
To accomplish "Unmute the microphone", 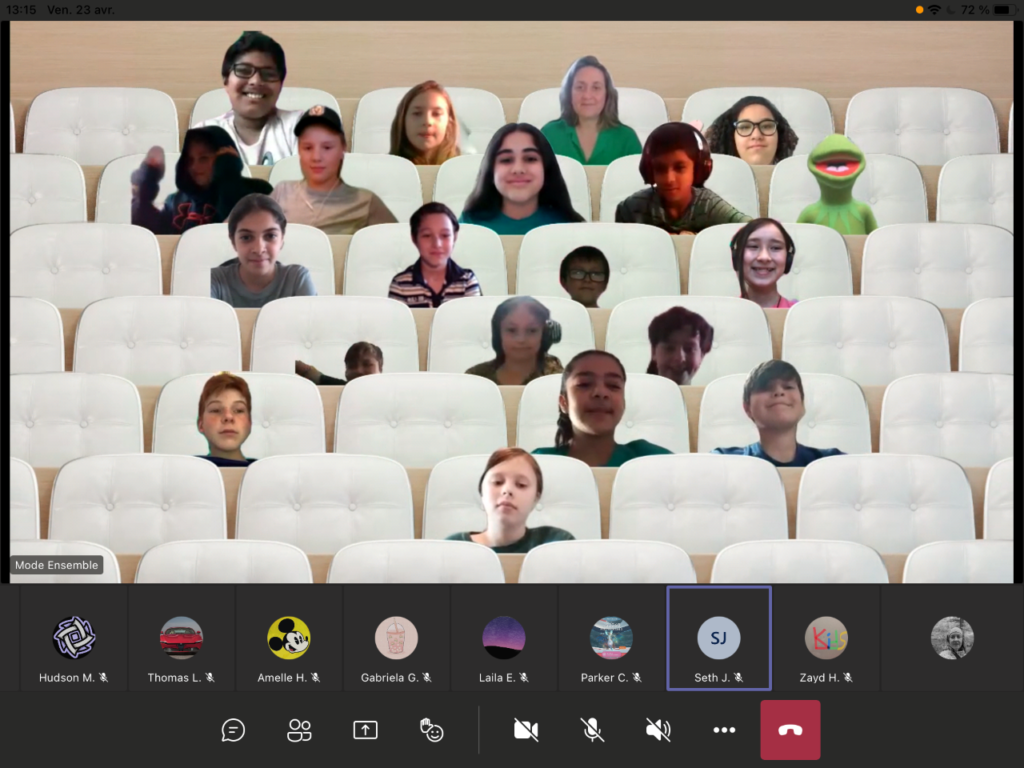I will [x=592, y=730].
